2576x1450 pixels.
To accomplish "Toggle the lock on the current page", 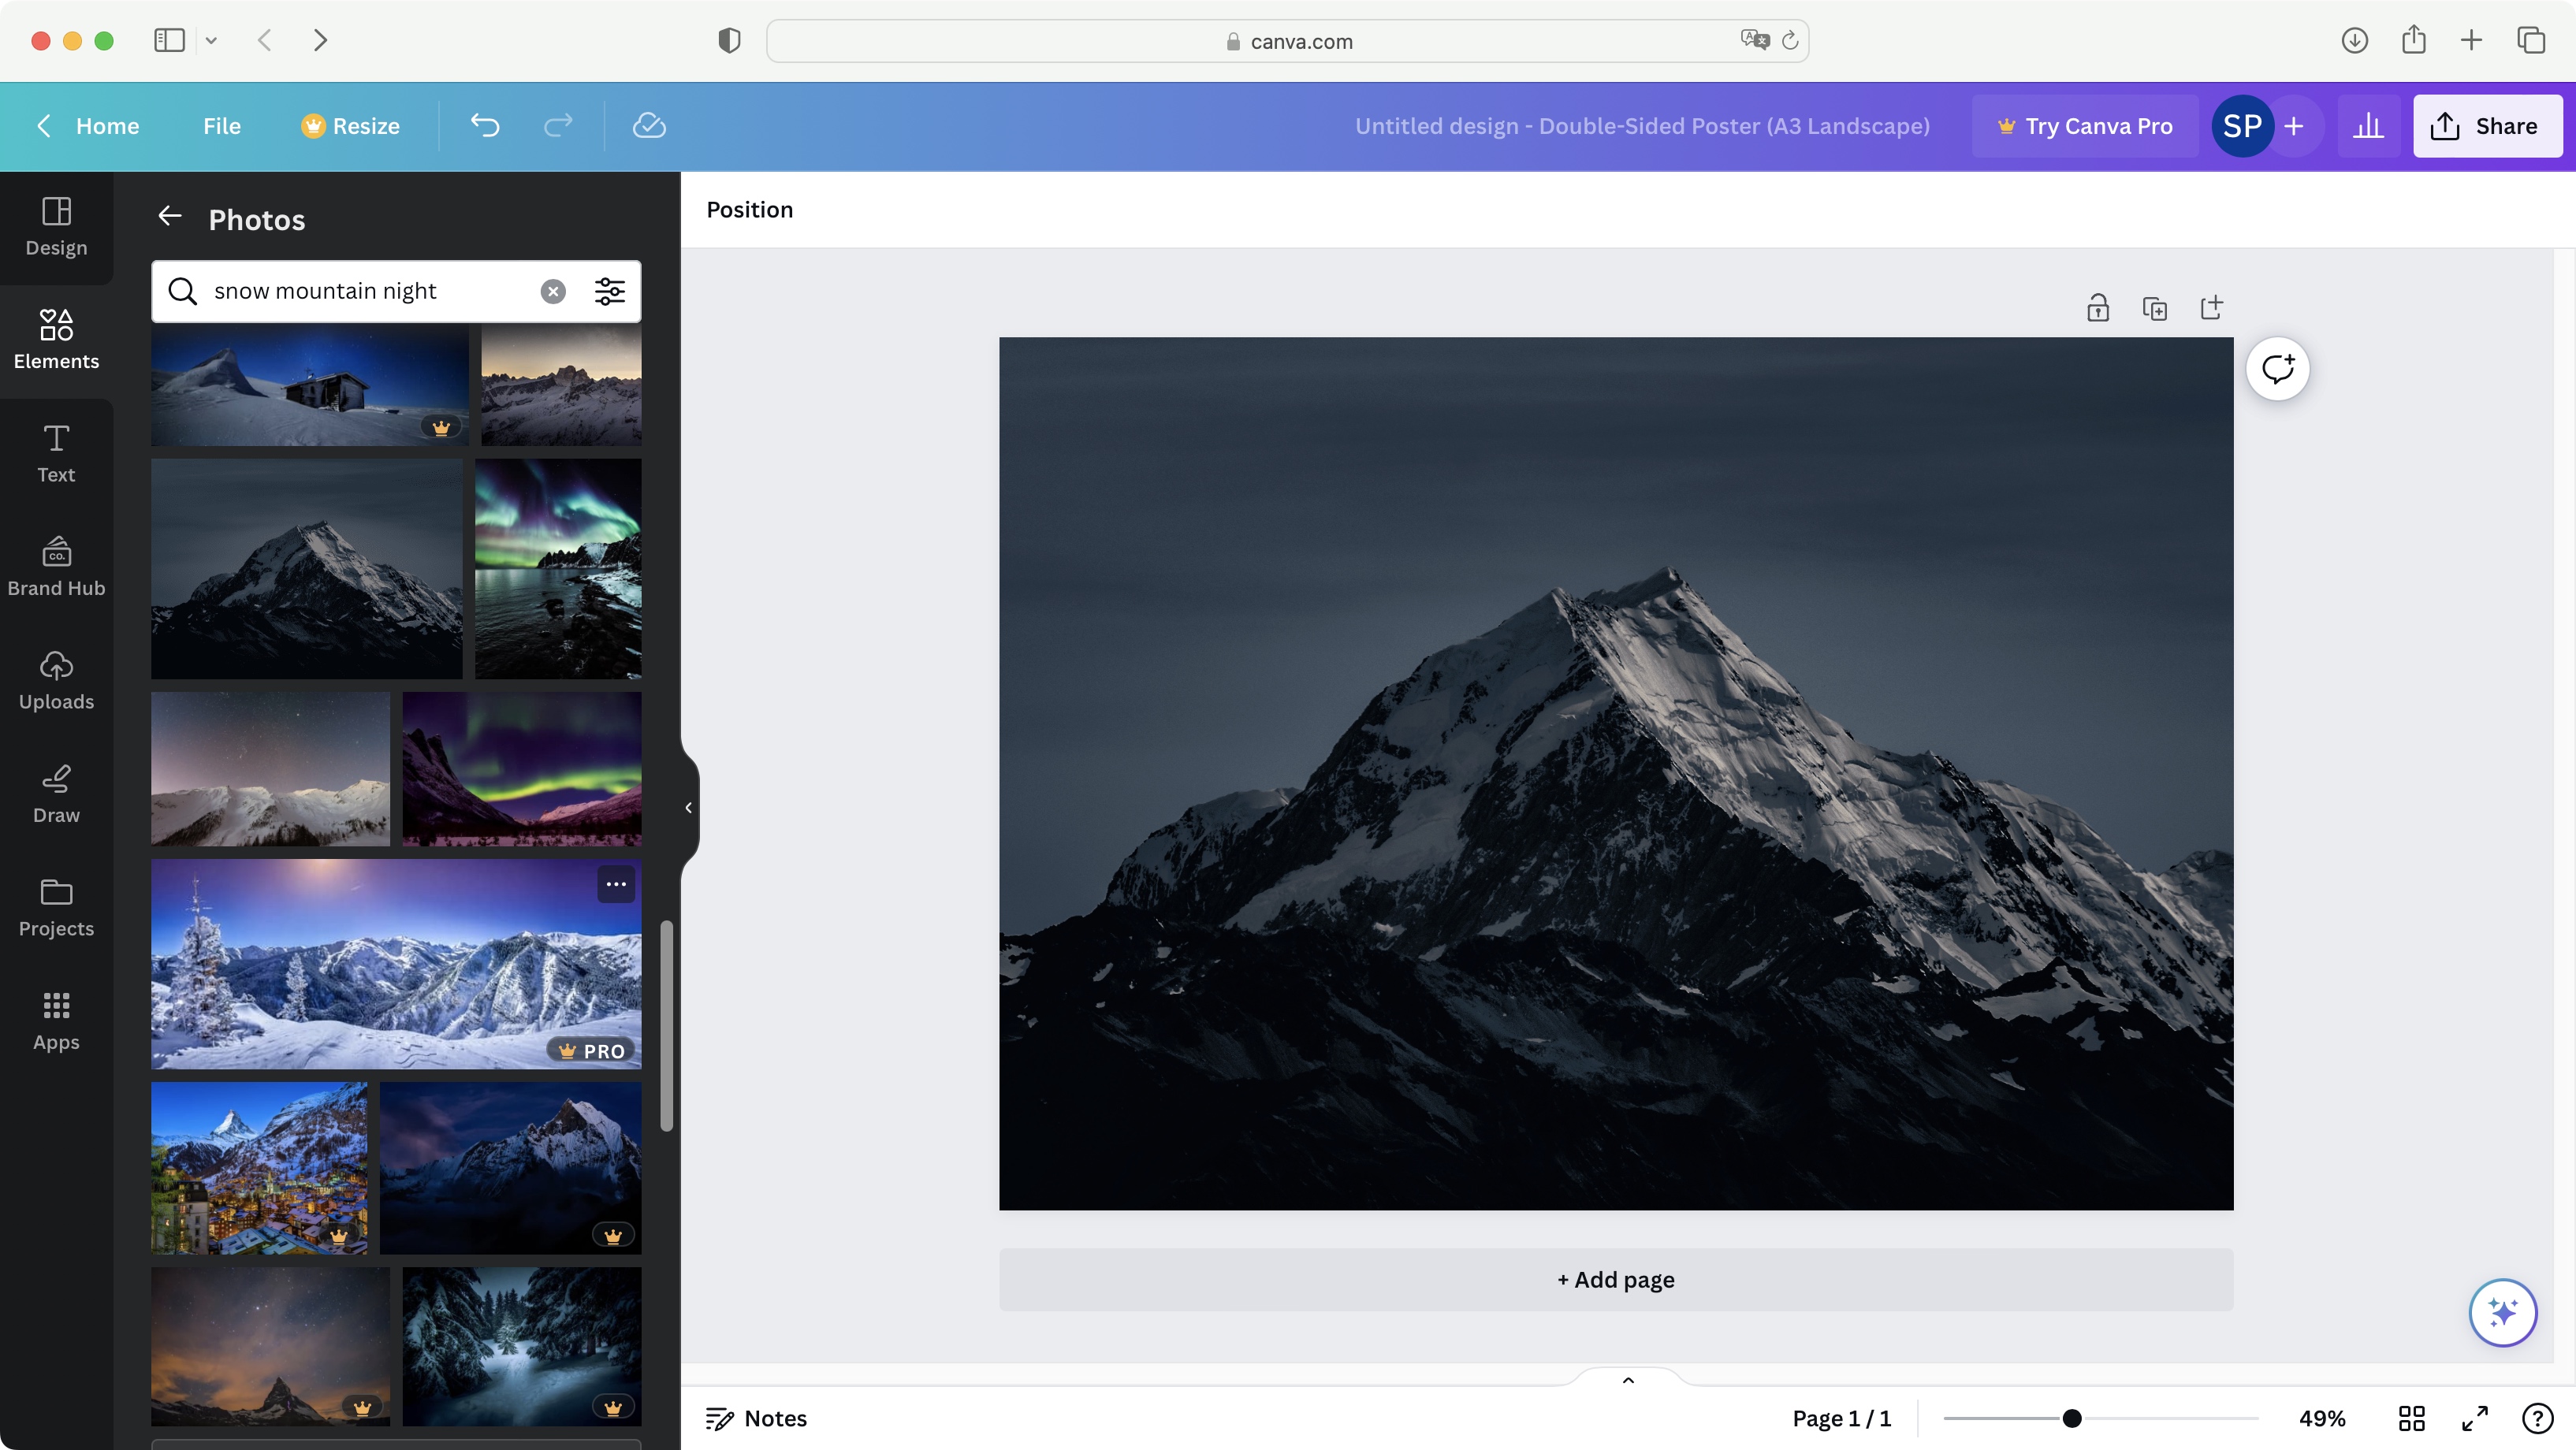I will coord(2097,307).
